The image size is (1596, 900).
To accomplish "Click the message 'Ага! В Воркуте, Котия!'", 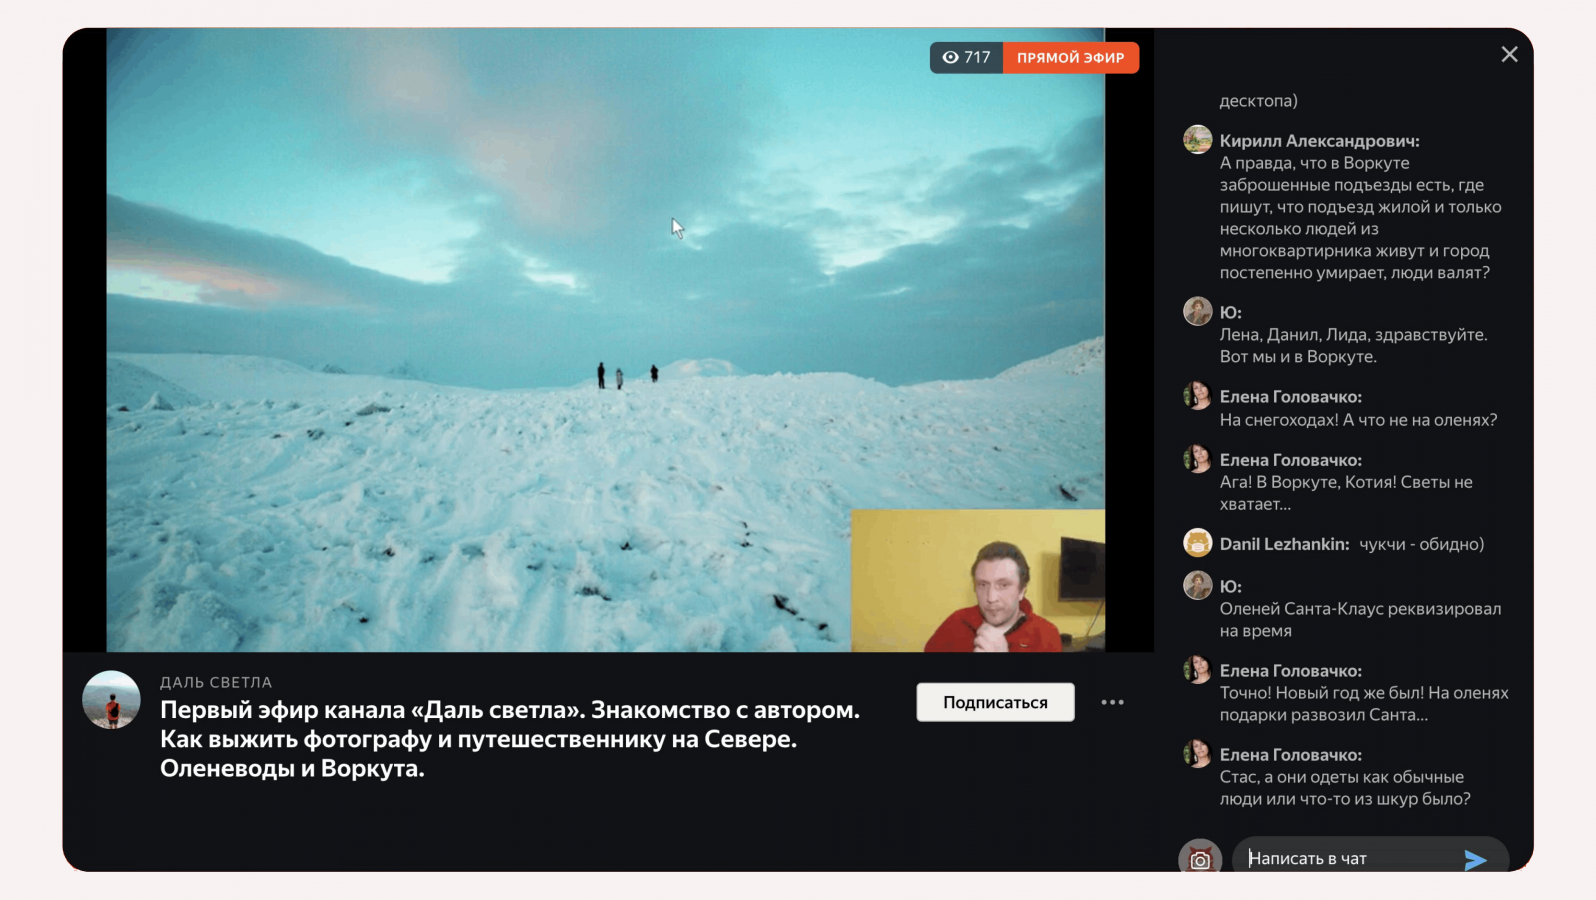I will (x=1346, y=493).
